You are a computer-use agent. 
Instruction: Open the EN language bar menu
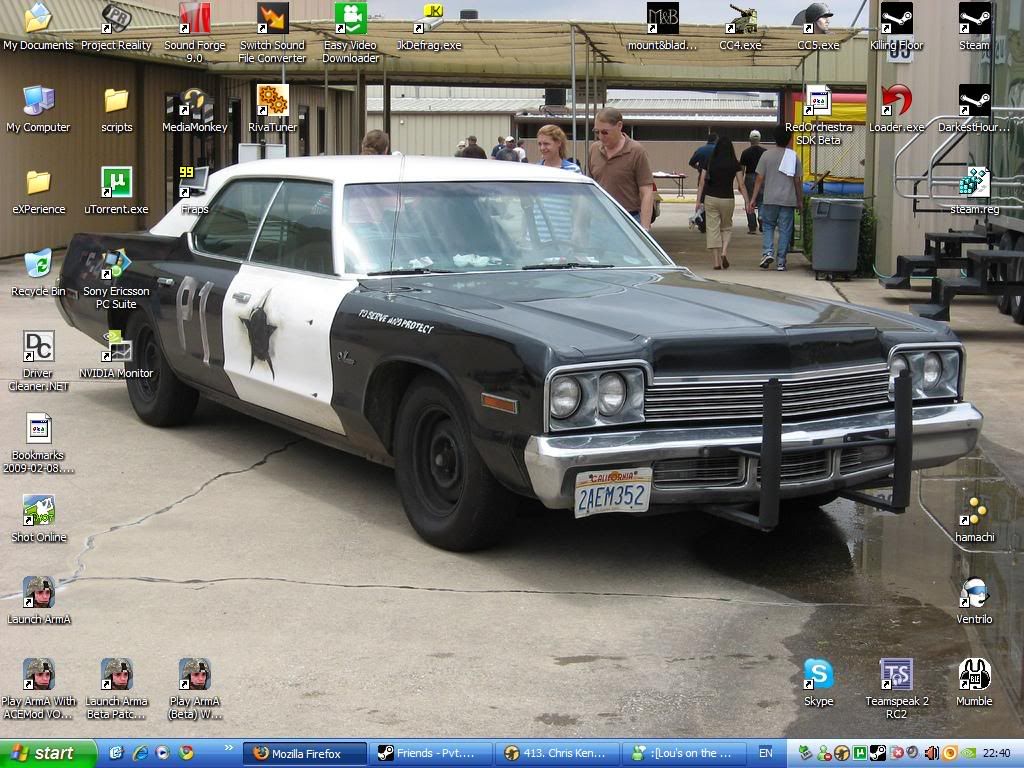(768, 753)
